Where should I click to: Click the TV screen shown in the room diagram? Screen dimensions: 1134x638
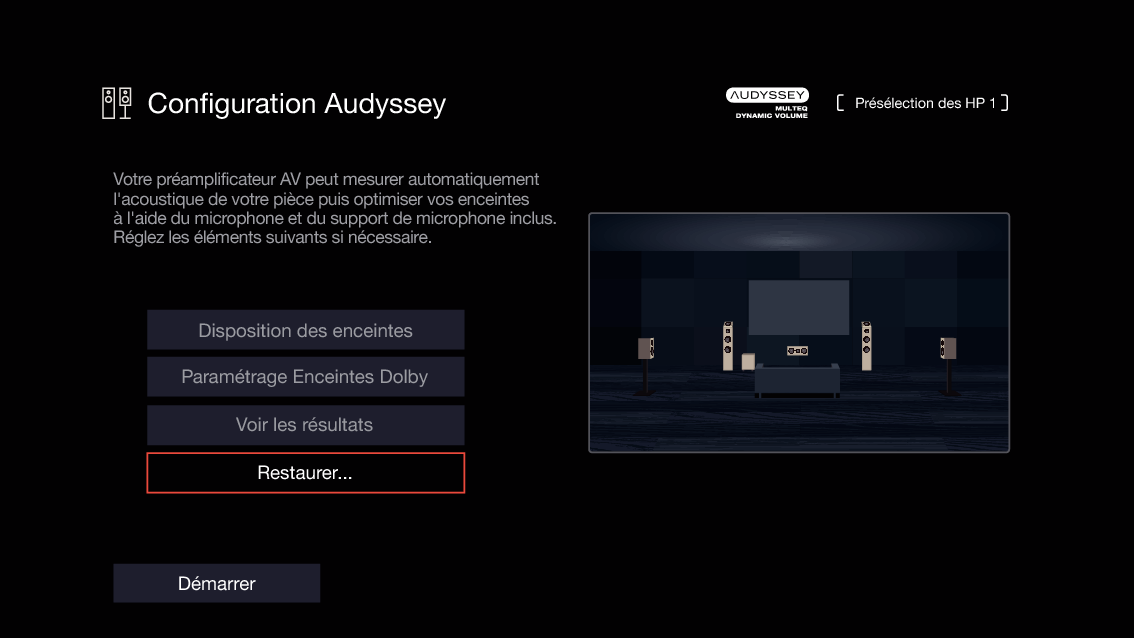(x=798, y=305)
